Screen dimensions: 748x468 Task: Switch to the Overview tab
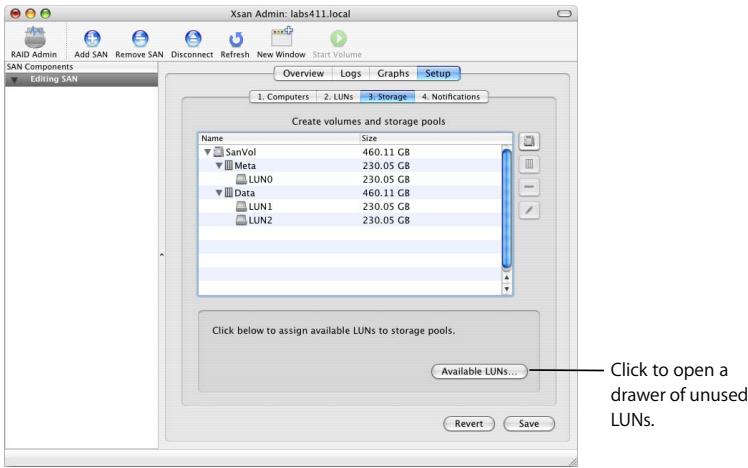pos(303,73)
